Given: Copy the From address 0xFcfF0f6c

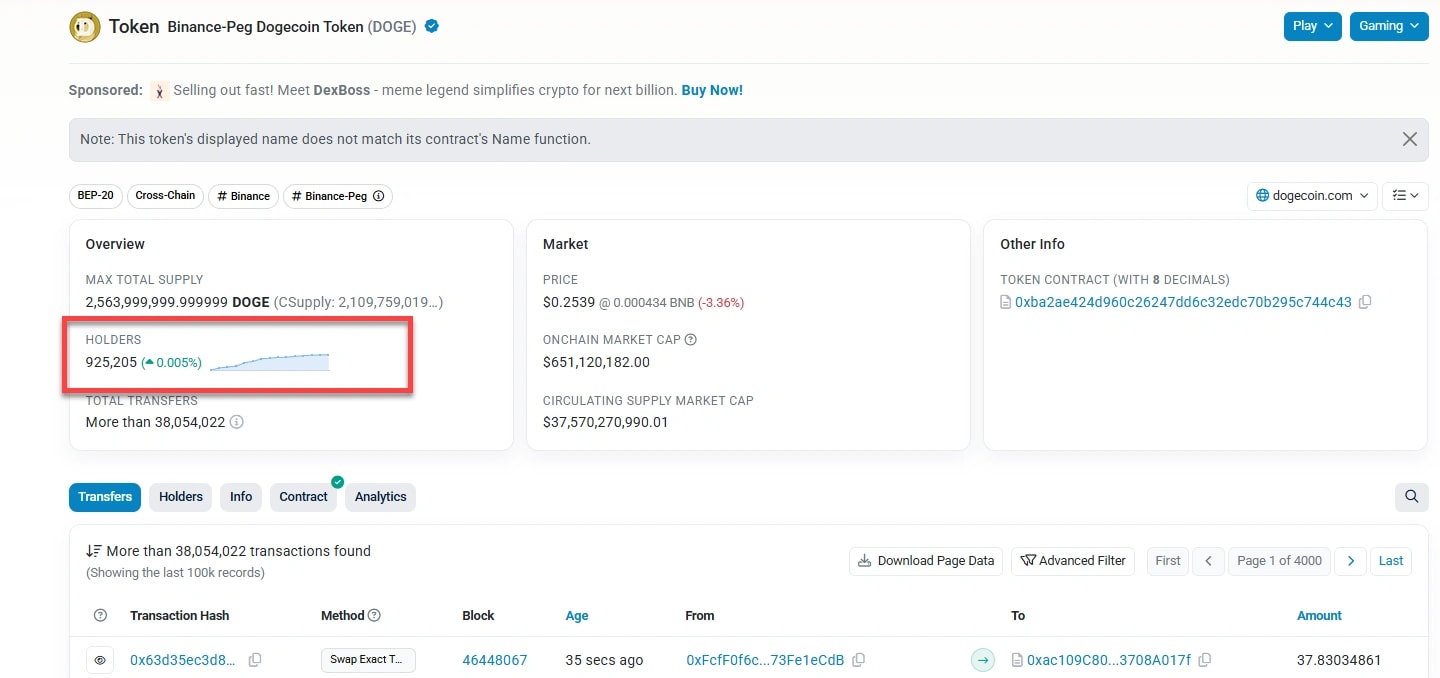Looking at the screenshot, I should click(859, 660).
